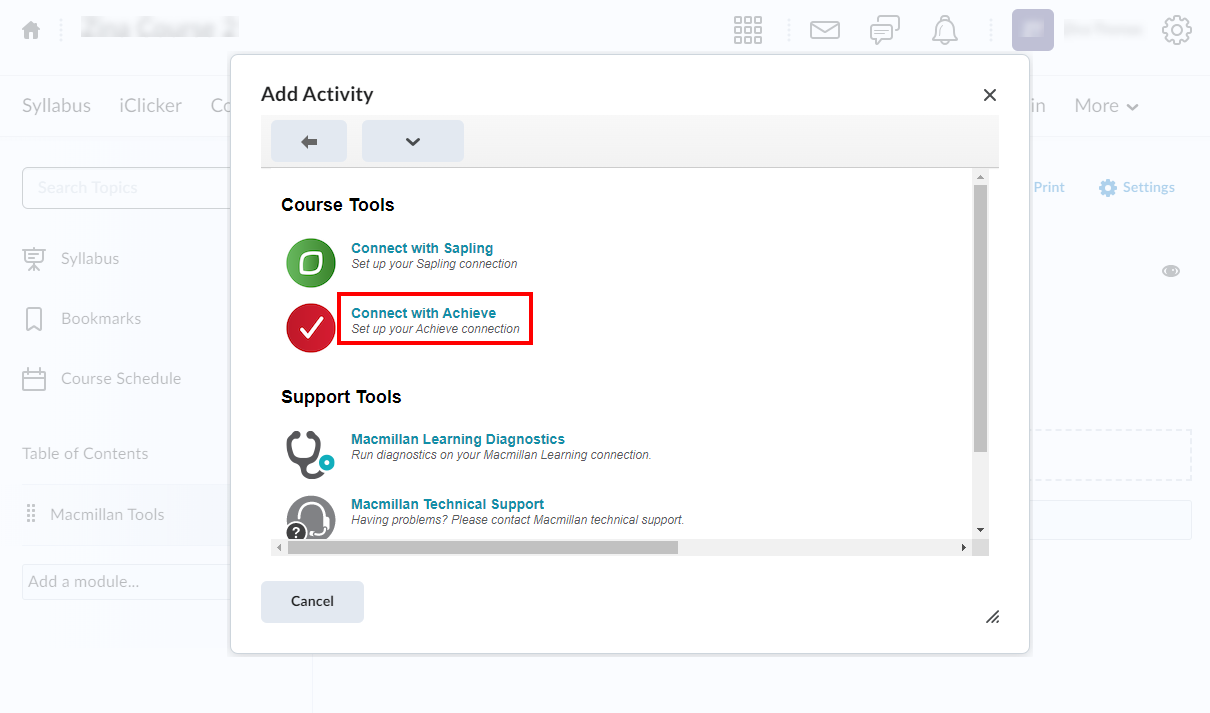Screen dimensions: 1210x713
Task: Toggle the eye visibility icon on the page
Action: (x=1171, y=270)
